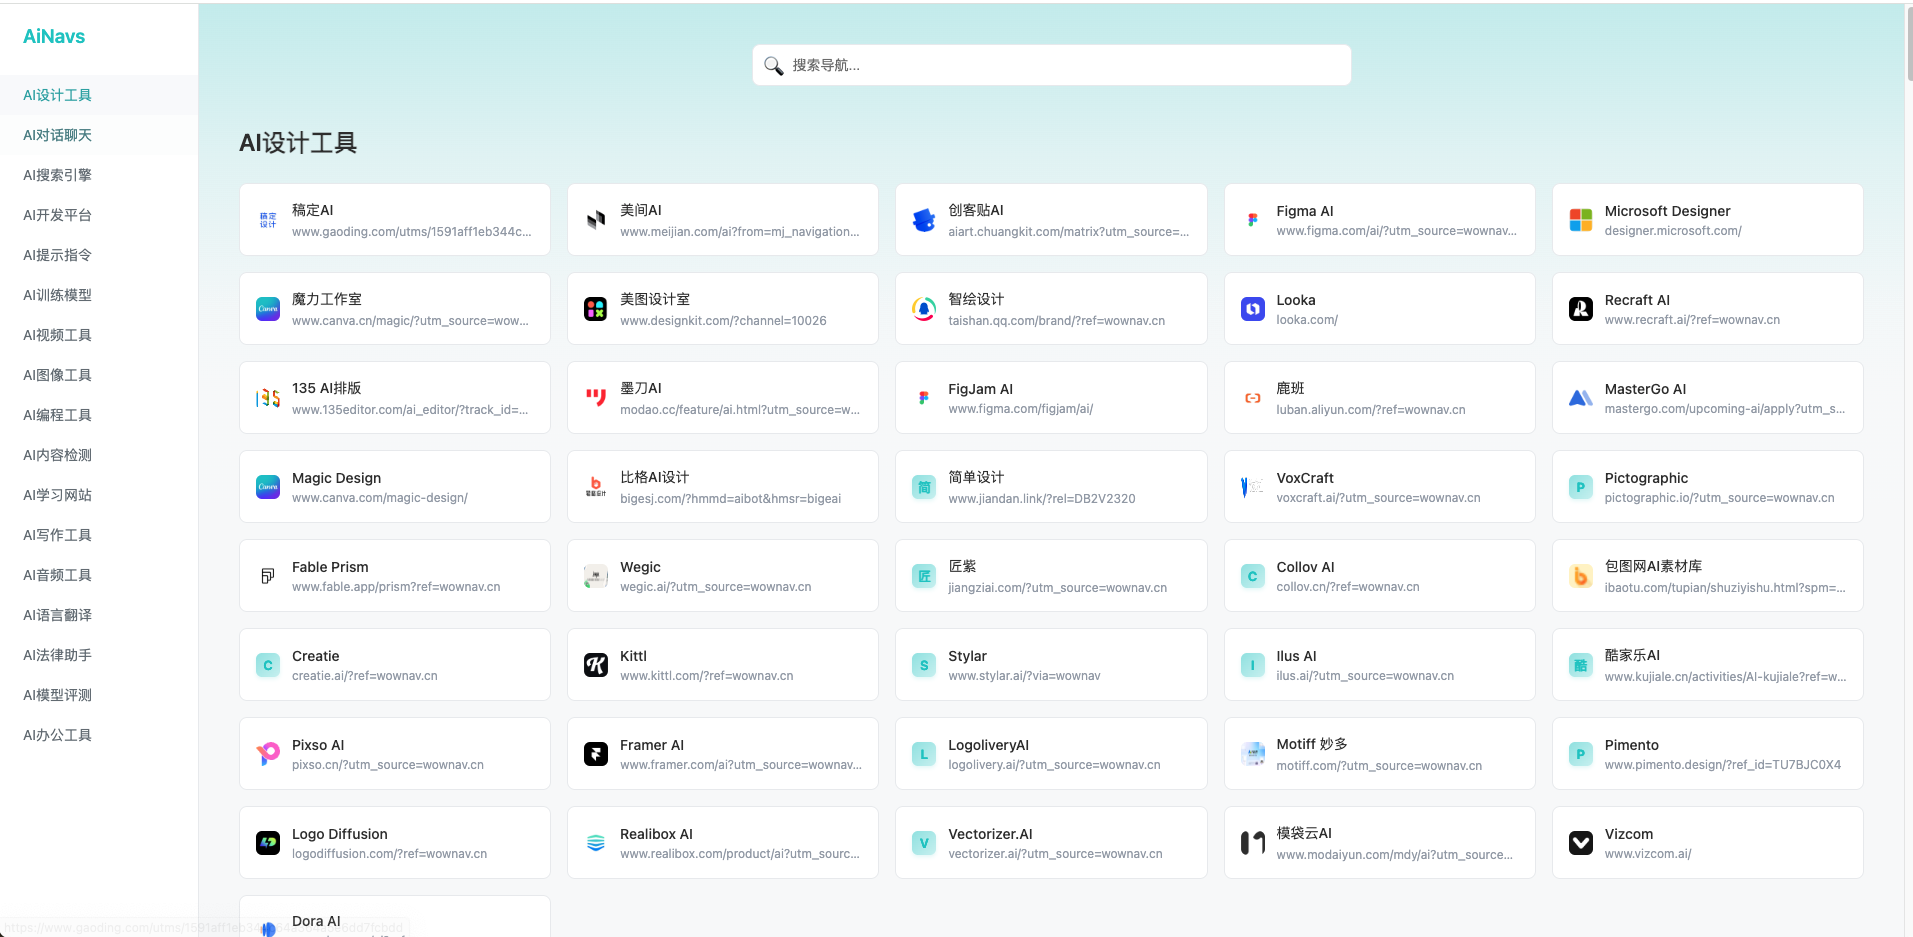Viewport: 1913px width, 937px height.
Task: Open AI视频工具 category
Action: [99, 335]
